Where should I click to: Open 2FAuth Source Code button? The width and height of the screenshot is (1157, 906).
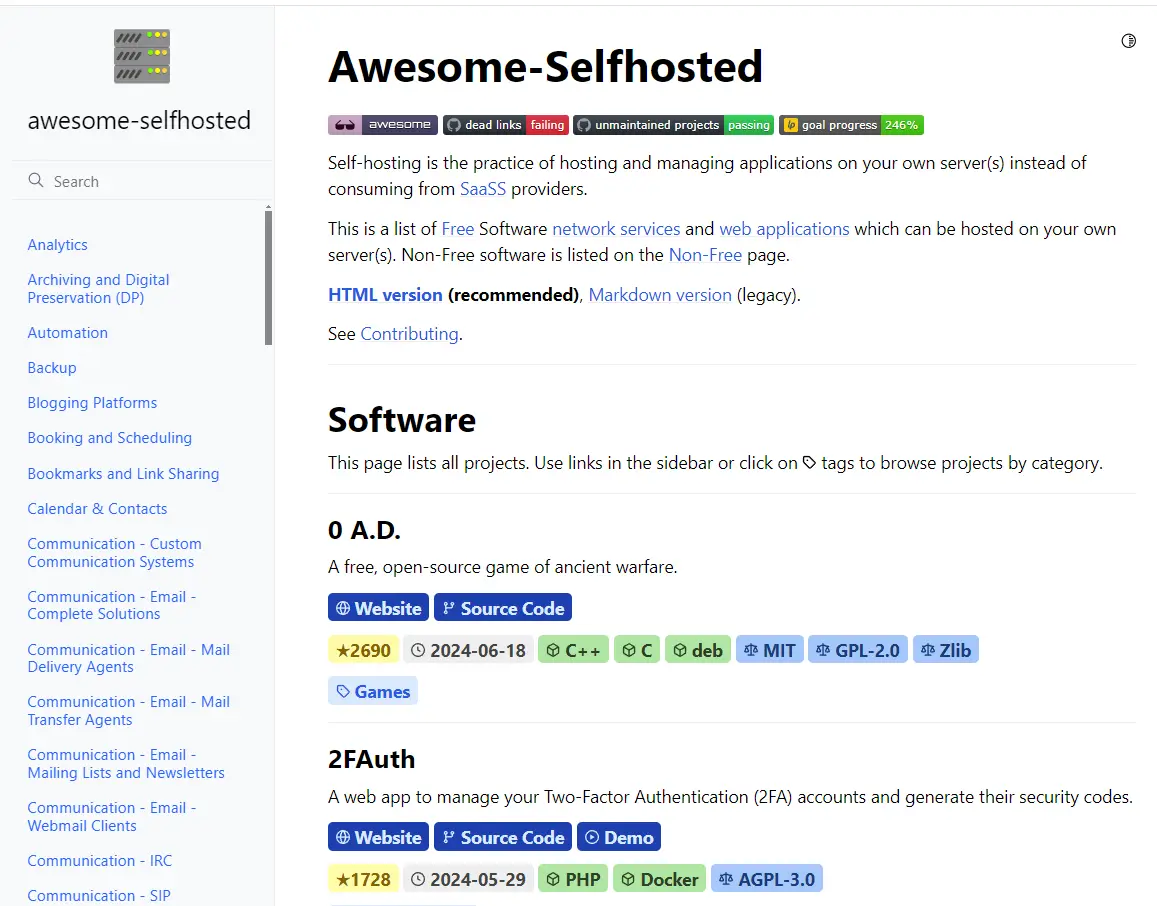pos(502,837)
